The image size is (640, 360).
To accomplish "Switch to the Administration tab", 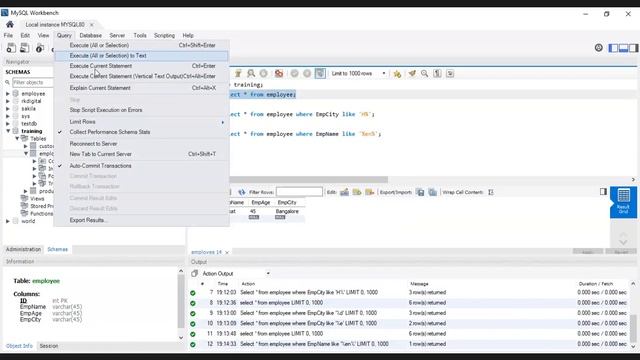I will [23, 249].
